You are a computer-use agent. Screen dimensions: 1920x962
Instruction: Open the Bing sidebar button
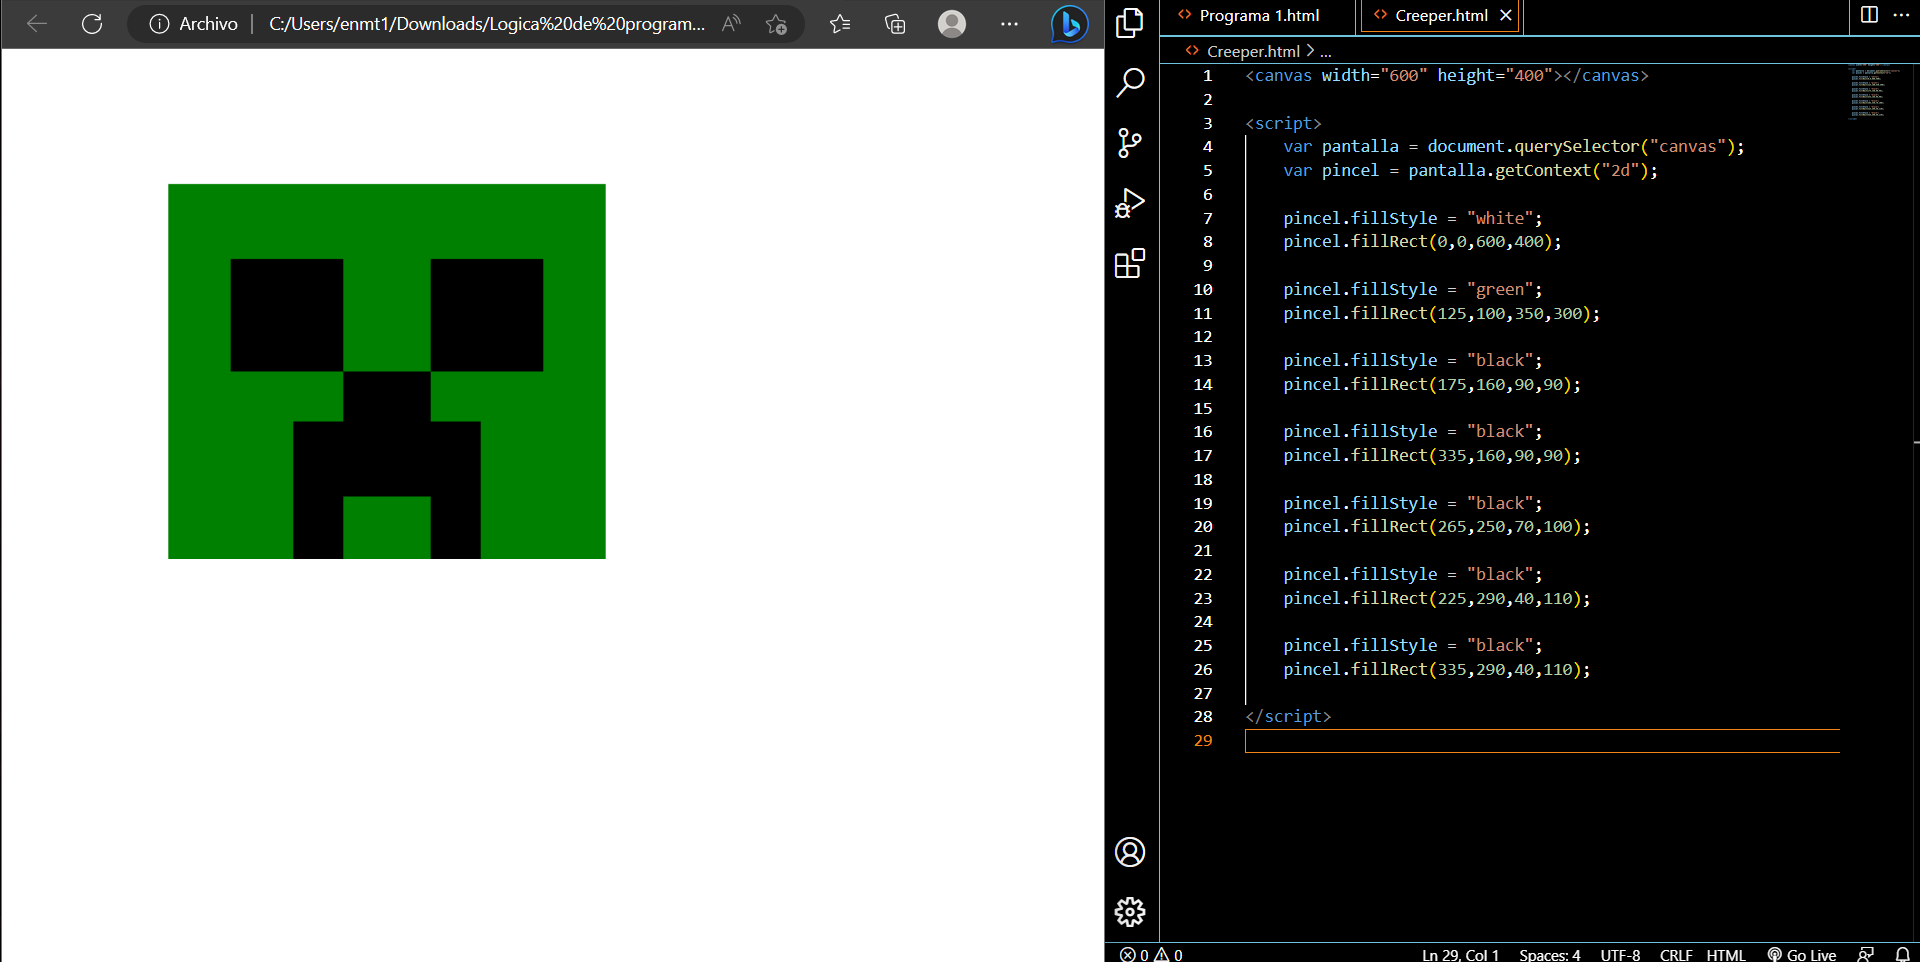(1069, 24)
